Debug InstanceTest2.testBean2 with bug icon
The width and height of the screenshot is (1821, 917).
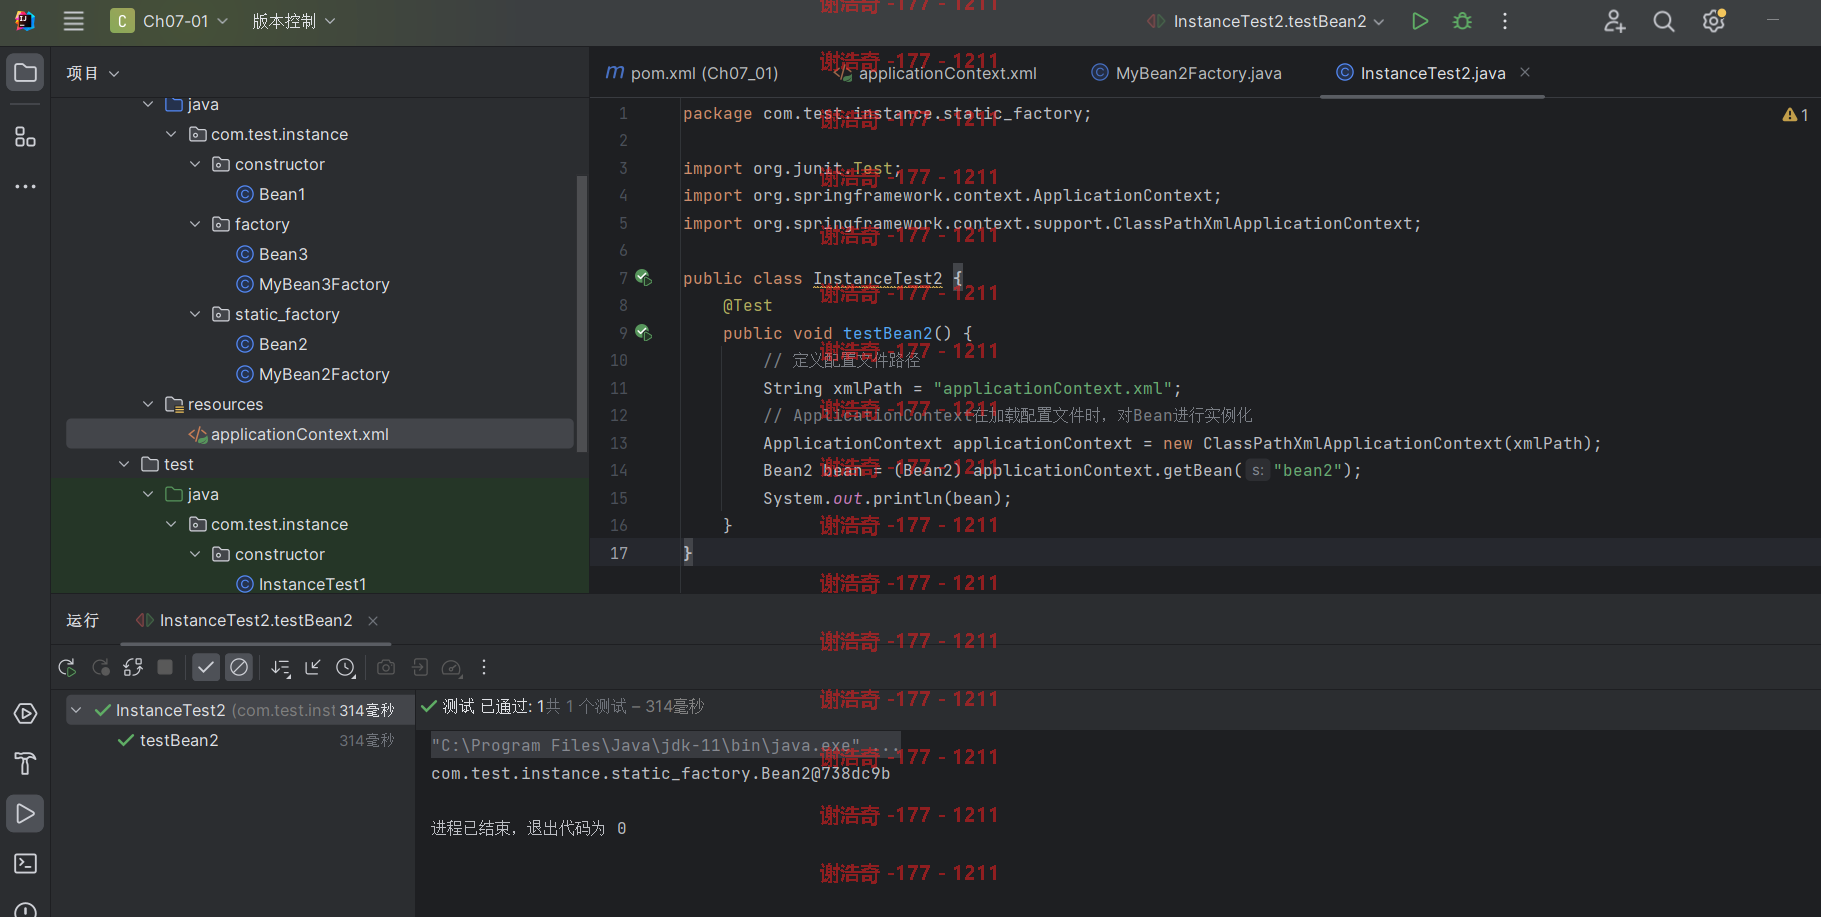[x=1462, y=21]
